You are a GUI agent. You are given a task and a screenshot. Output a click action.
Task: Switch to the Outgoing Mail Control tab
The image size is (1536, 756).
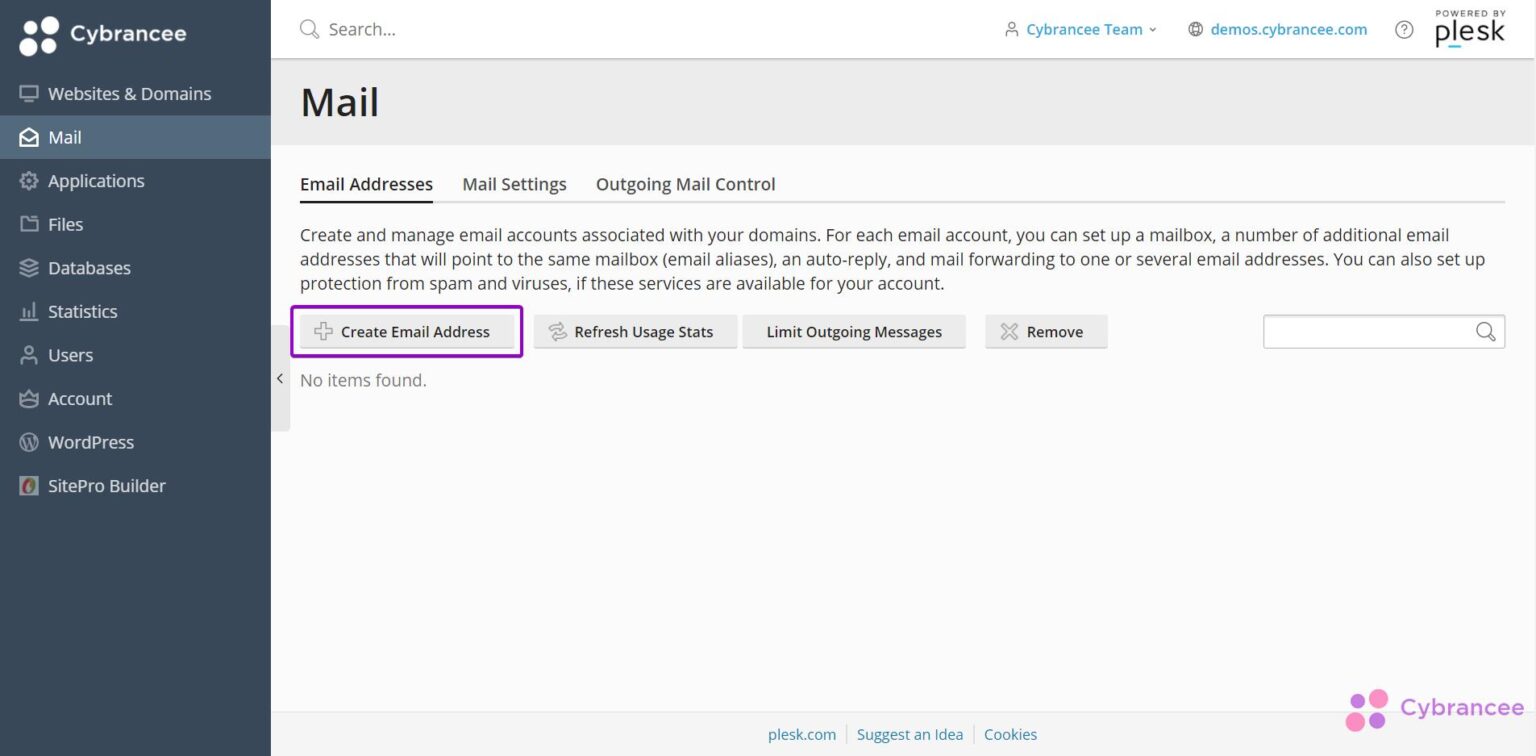click(x=685, y=185)
